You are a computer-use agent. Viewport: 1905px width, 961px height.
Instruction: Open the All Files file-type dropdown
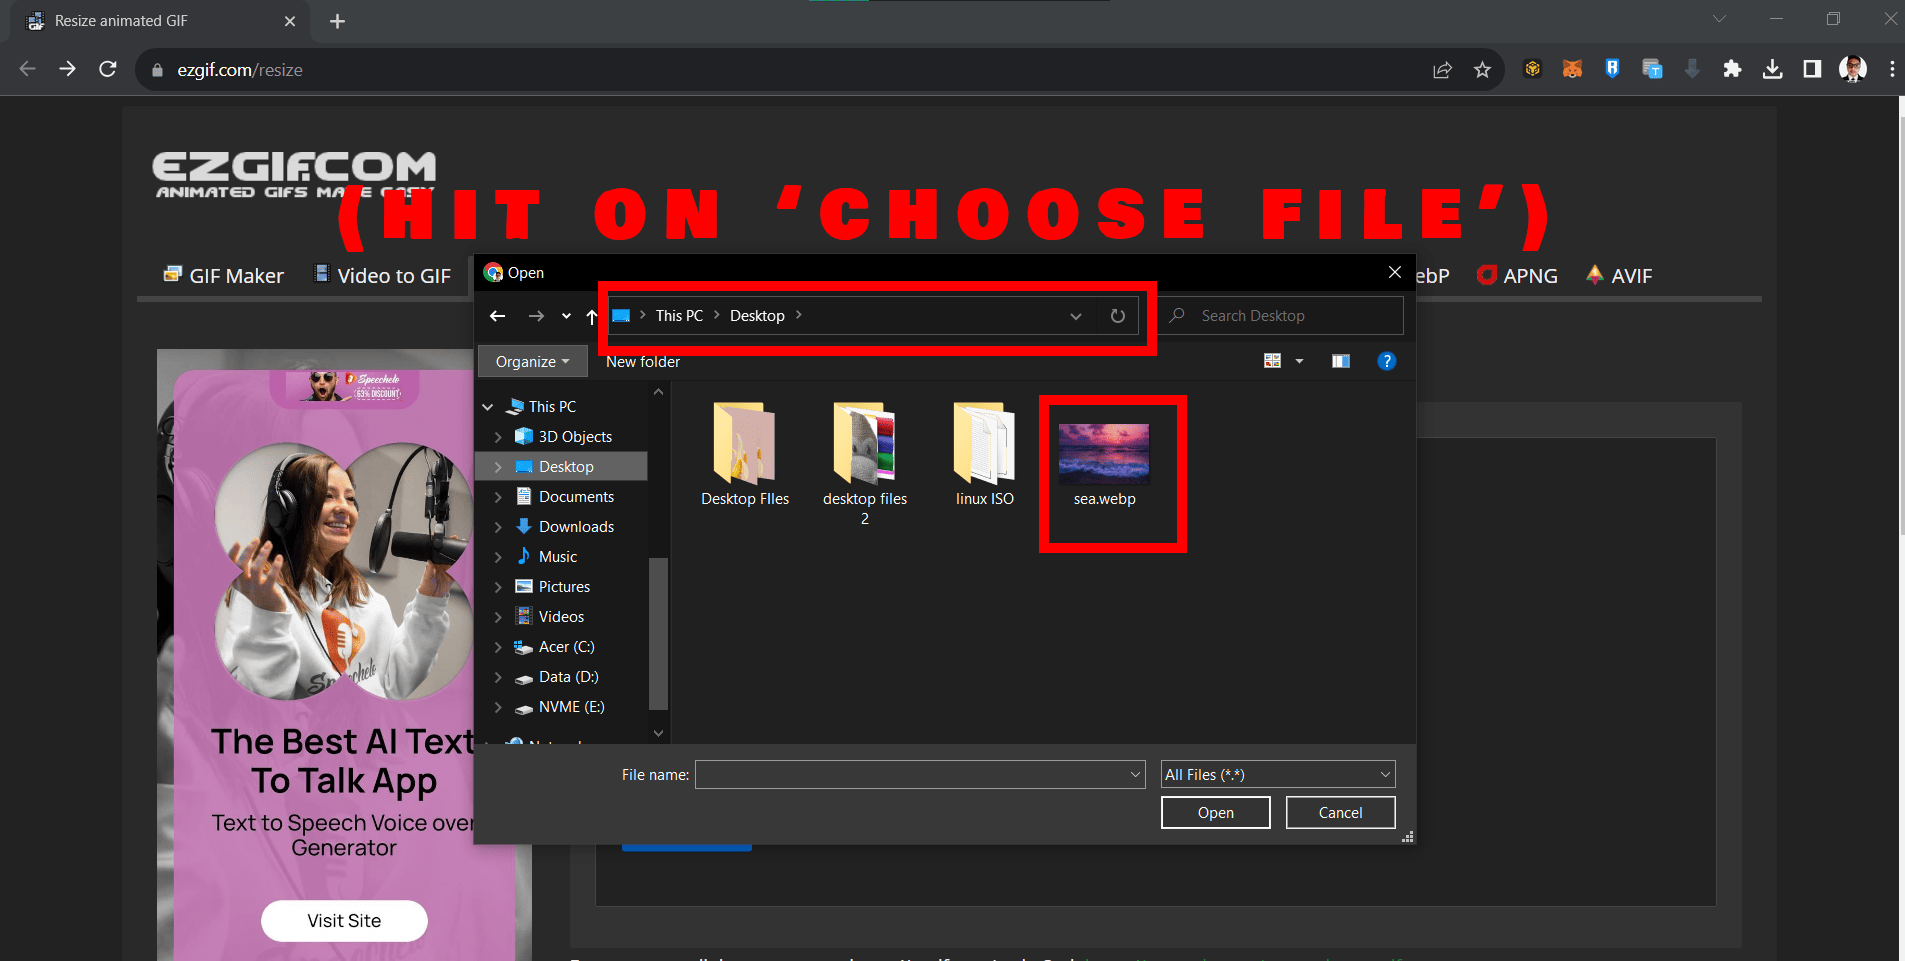coord(1276,774)
